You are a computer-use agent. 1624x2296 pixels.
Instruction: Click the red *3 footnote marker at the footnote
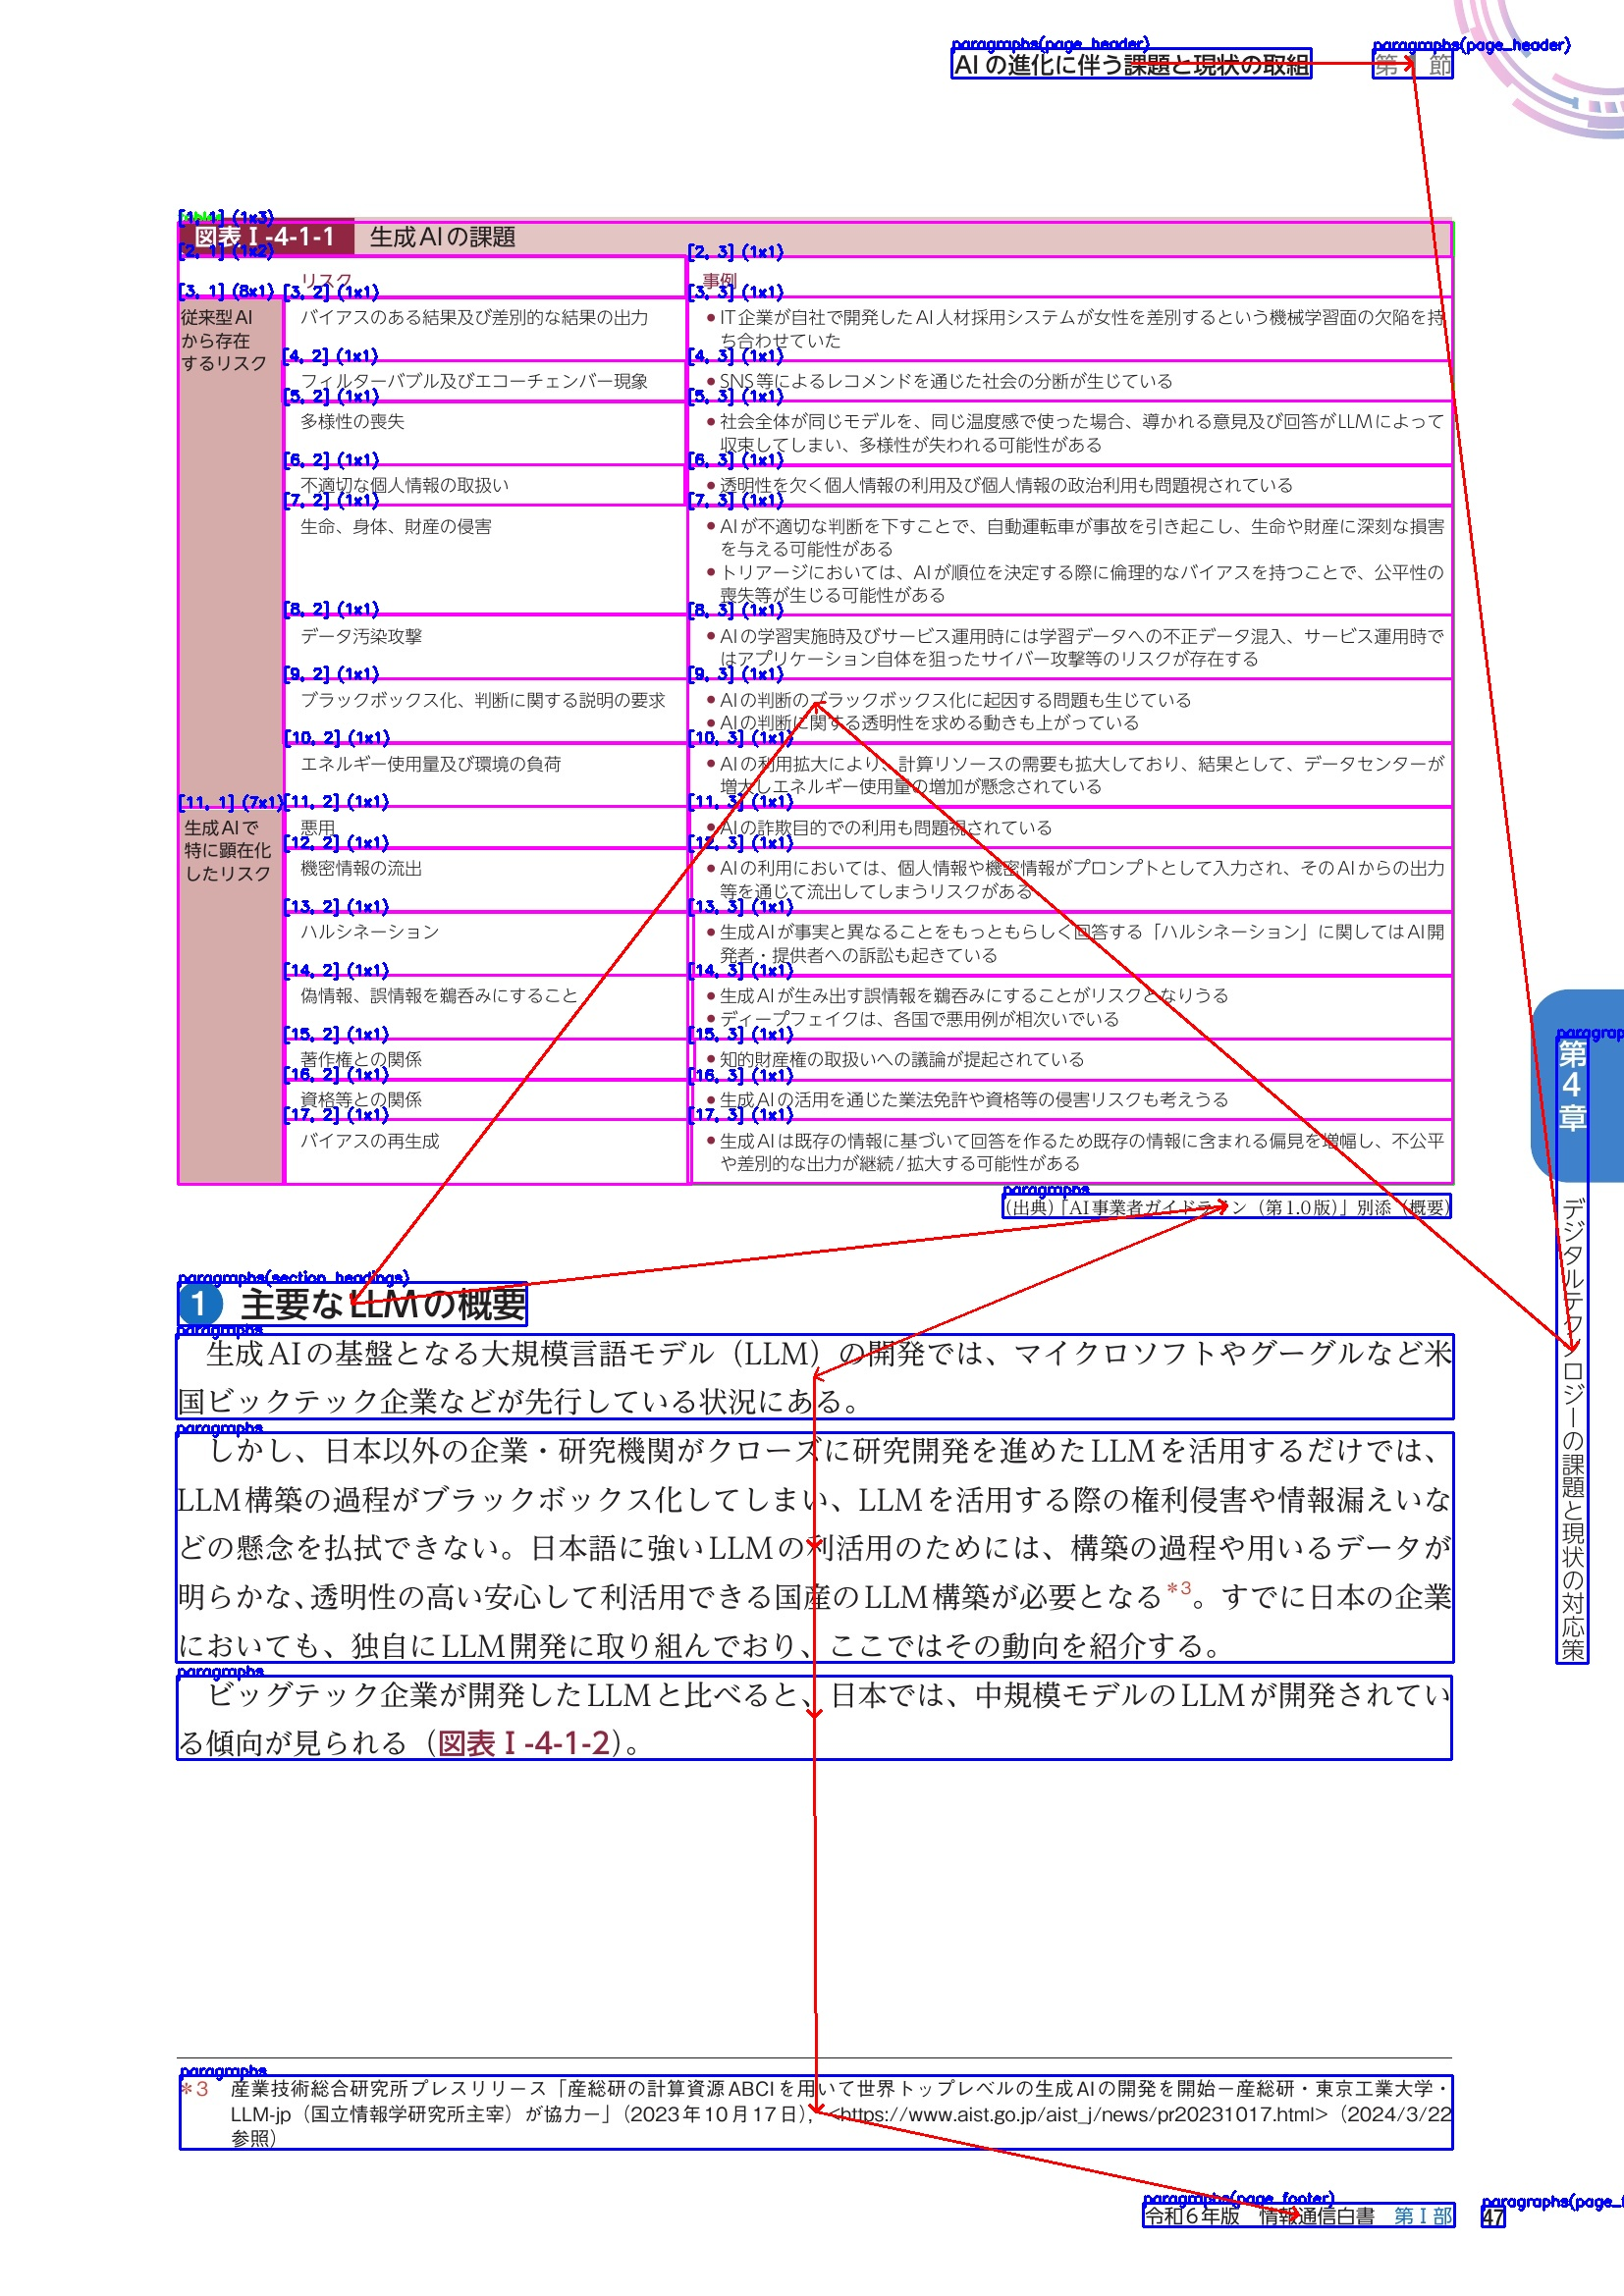pyautogui.click(x=196, y=2089)
